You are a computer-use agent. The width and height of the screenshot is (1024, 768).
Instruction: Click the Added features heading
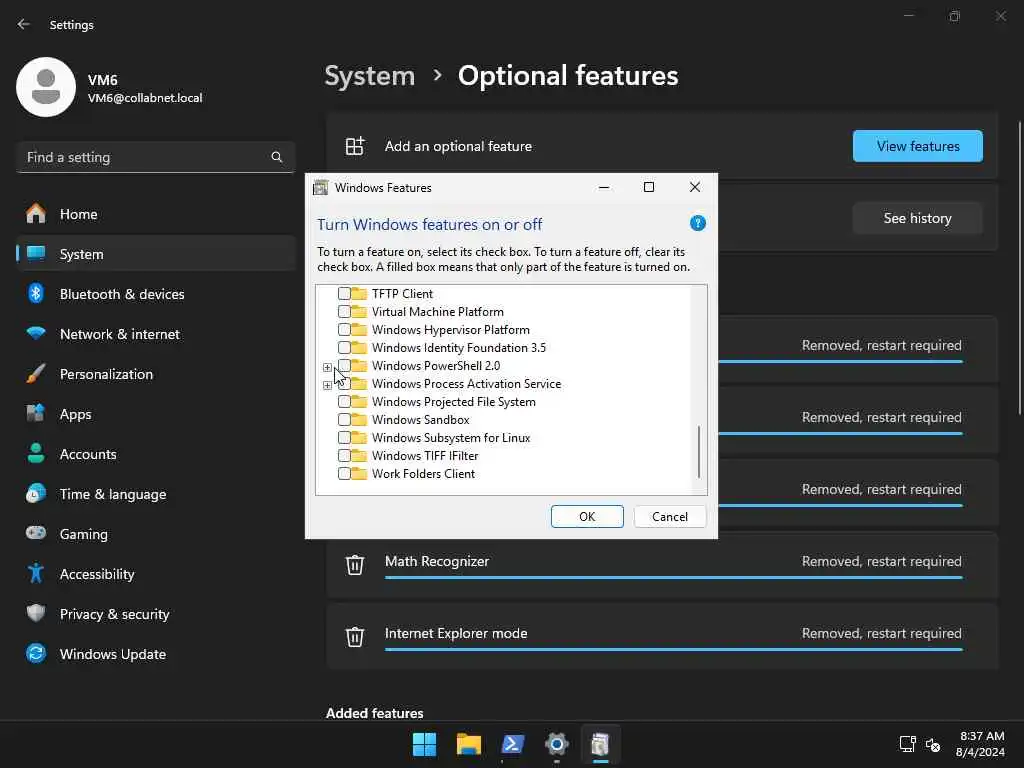coord(374,713)
